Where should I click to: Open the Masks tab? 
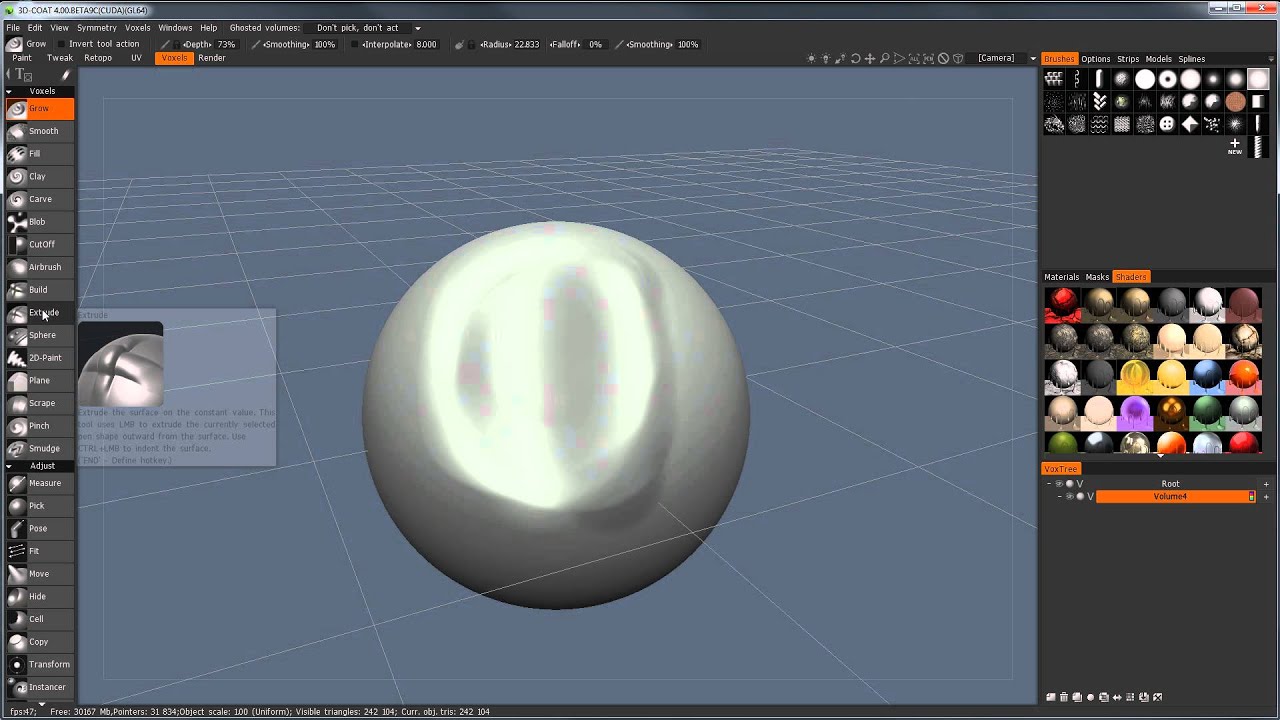1097,277
